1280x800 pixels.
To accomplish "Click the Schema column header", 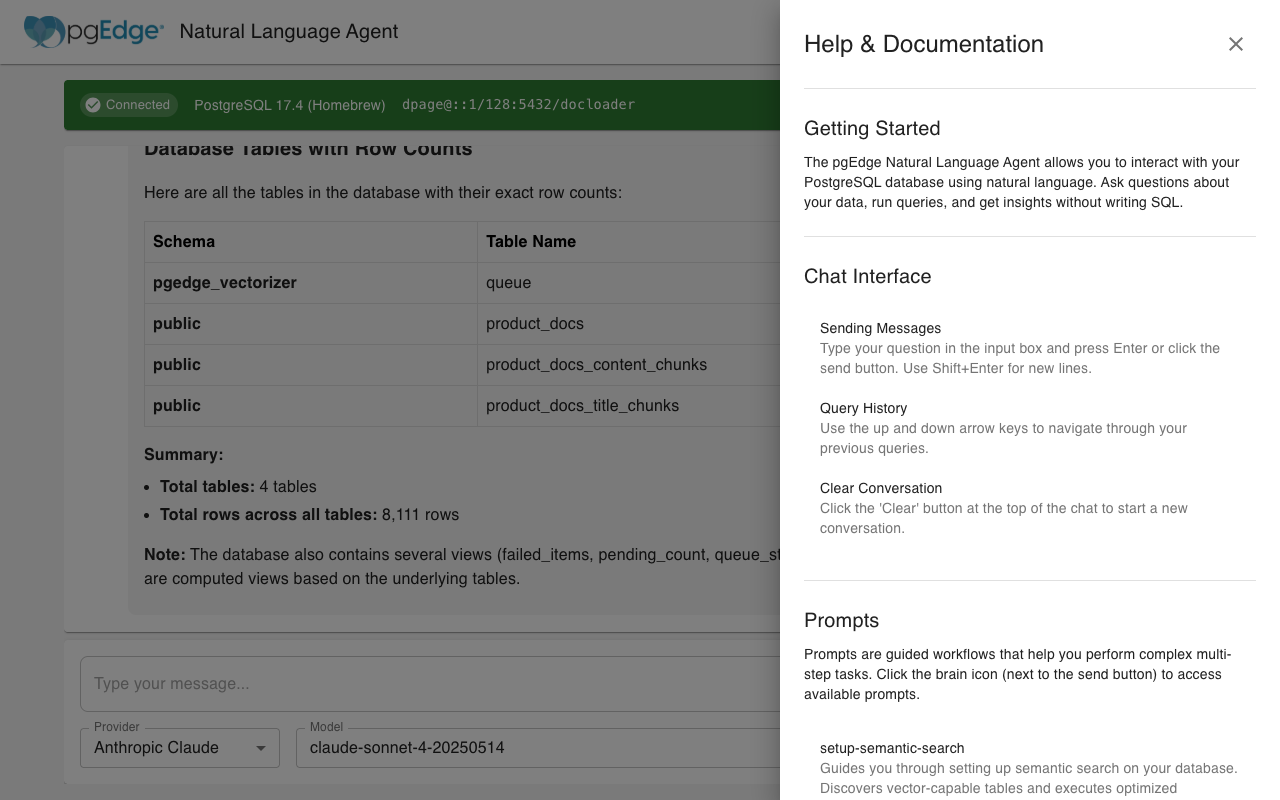I will (184, 242).
